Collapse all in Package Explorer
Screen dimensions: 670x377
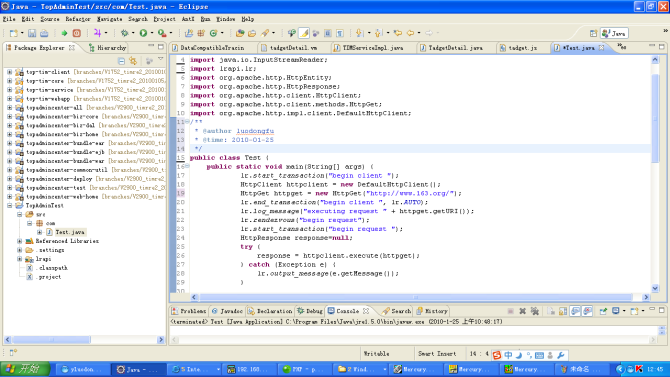[121, 61]
